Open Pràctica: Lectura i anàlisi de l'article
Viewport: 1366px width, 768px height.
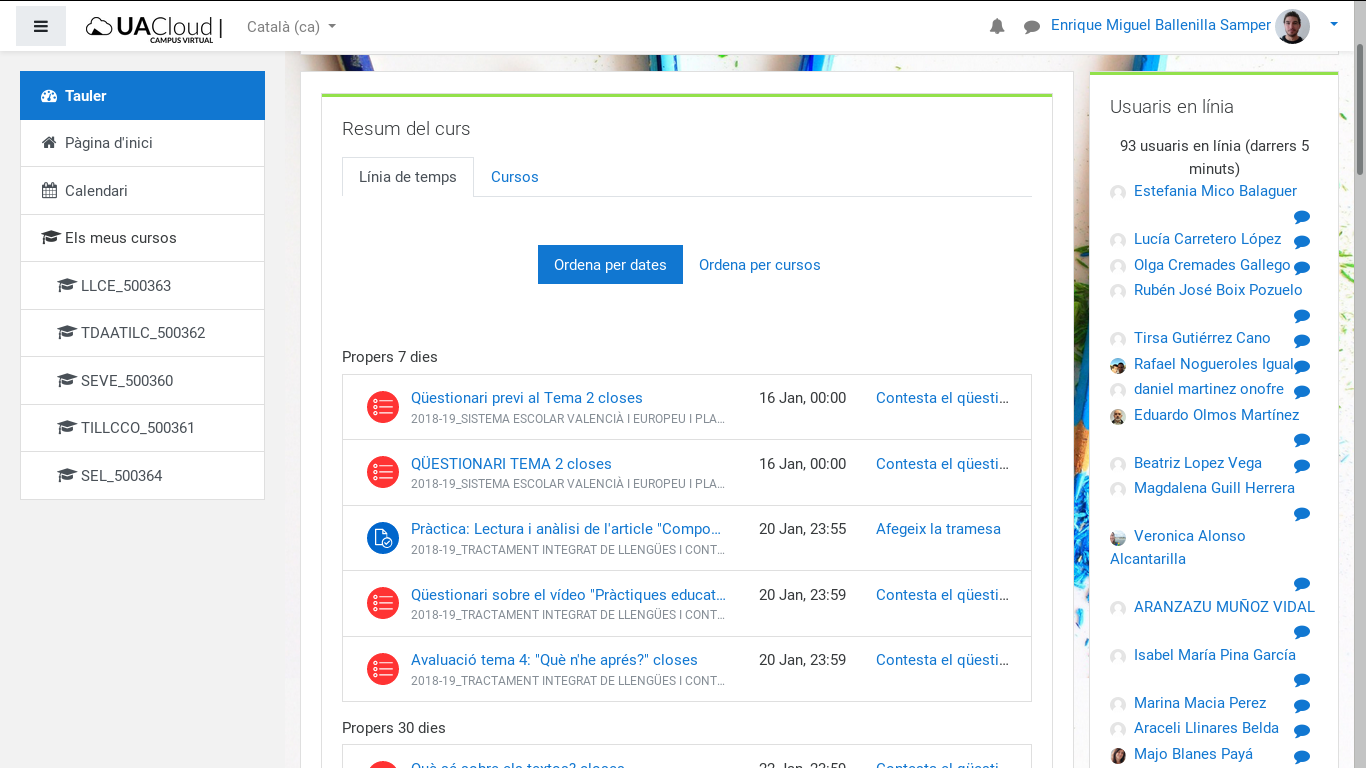click(566, 529)
